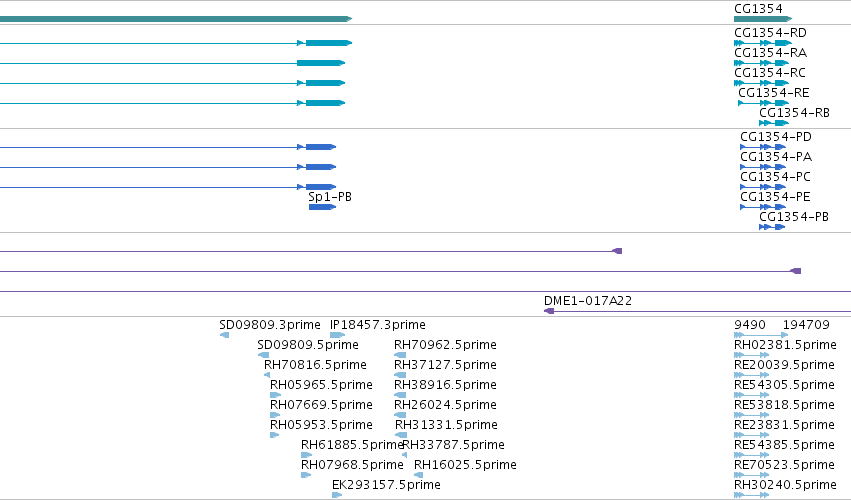Select CG1354-PC coding feature
The image size is (851, 500).
pyautogui.click(x=776, y=177)
